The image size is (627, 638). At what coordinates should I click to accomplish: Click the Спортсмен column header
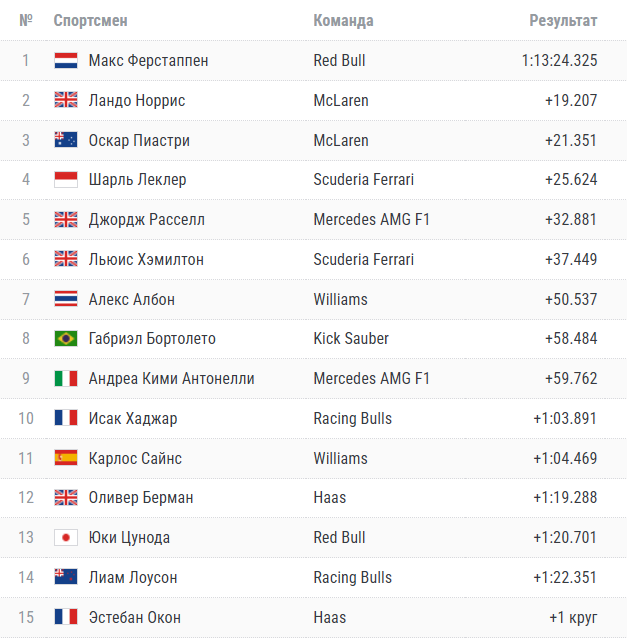[90, 21]
